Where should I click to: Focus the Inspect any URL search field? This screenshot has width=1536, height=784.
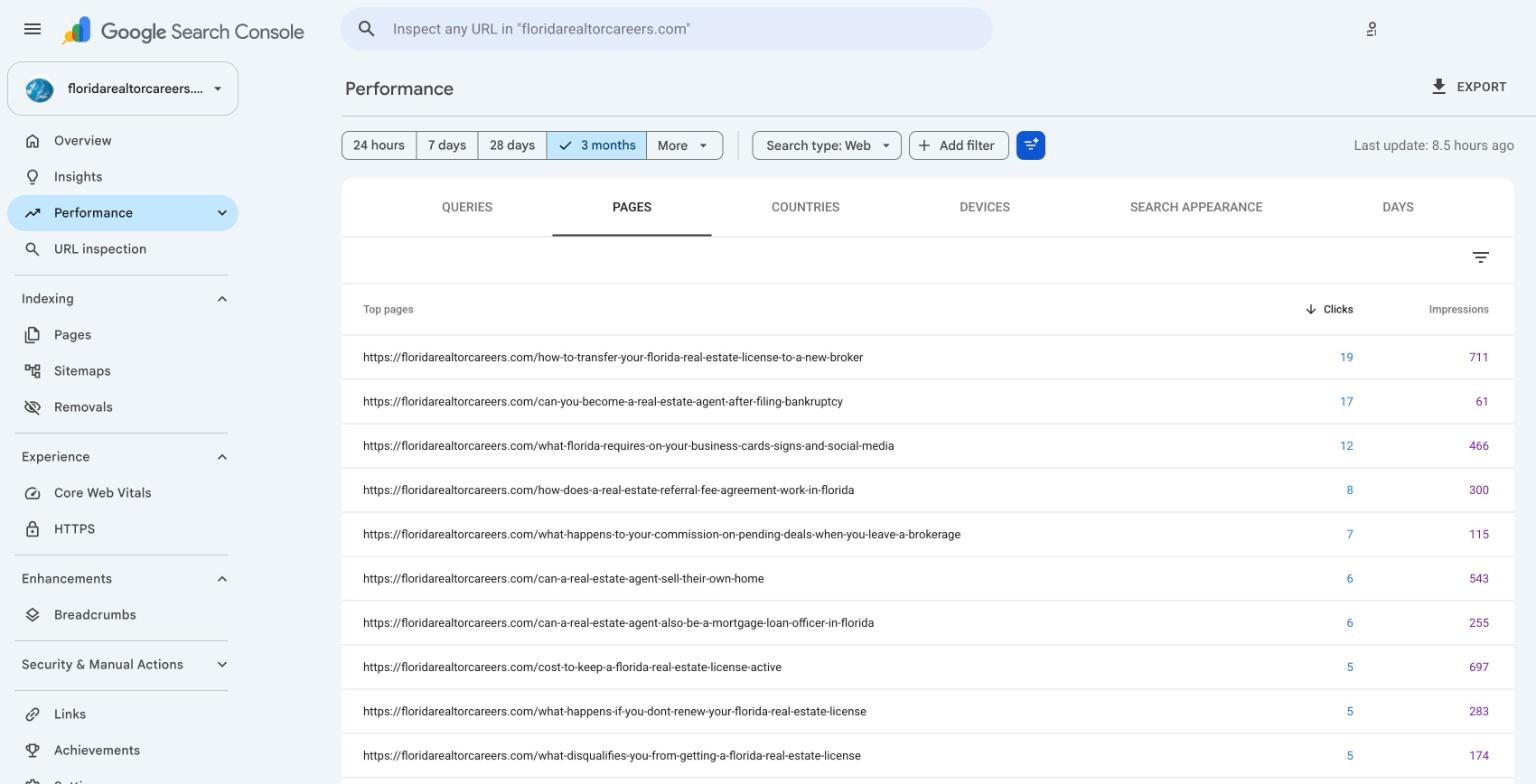tap(667, 29)
